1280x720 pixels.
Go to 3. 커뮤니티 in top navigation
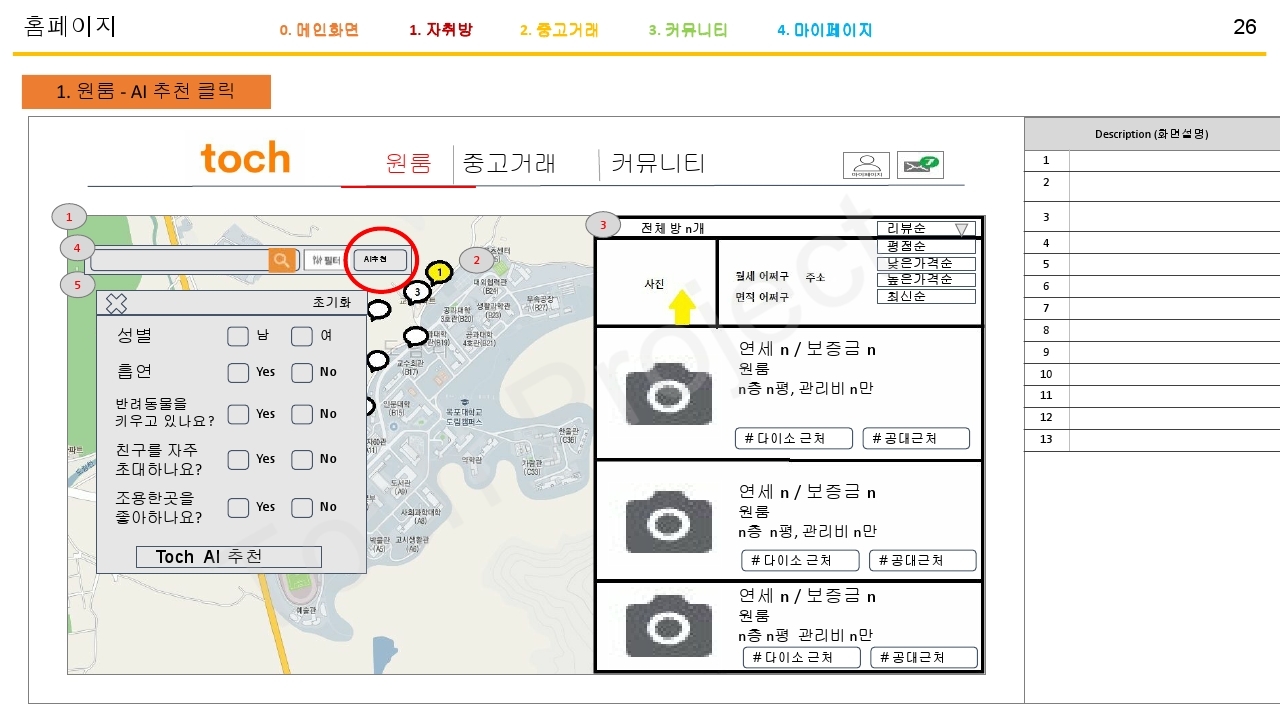coord(688,30)
